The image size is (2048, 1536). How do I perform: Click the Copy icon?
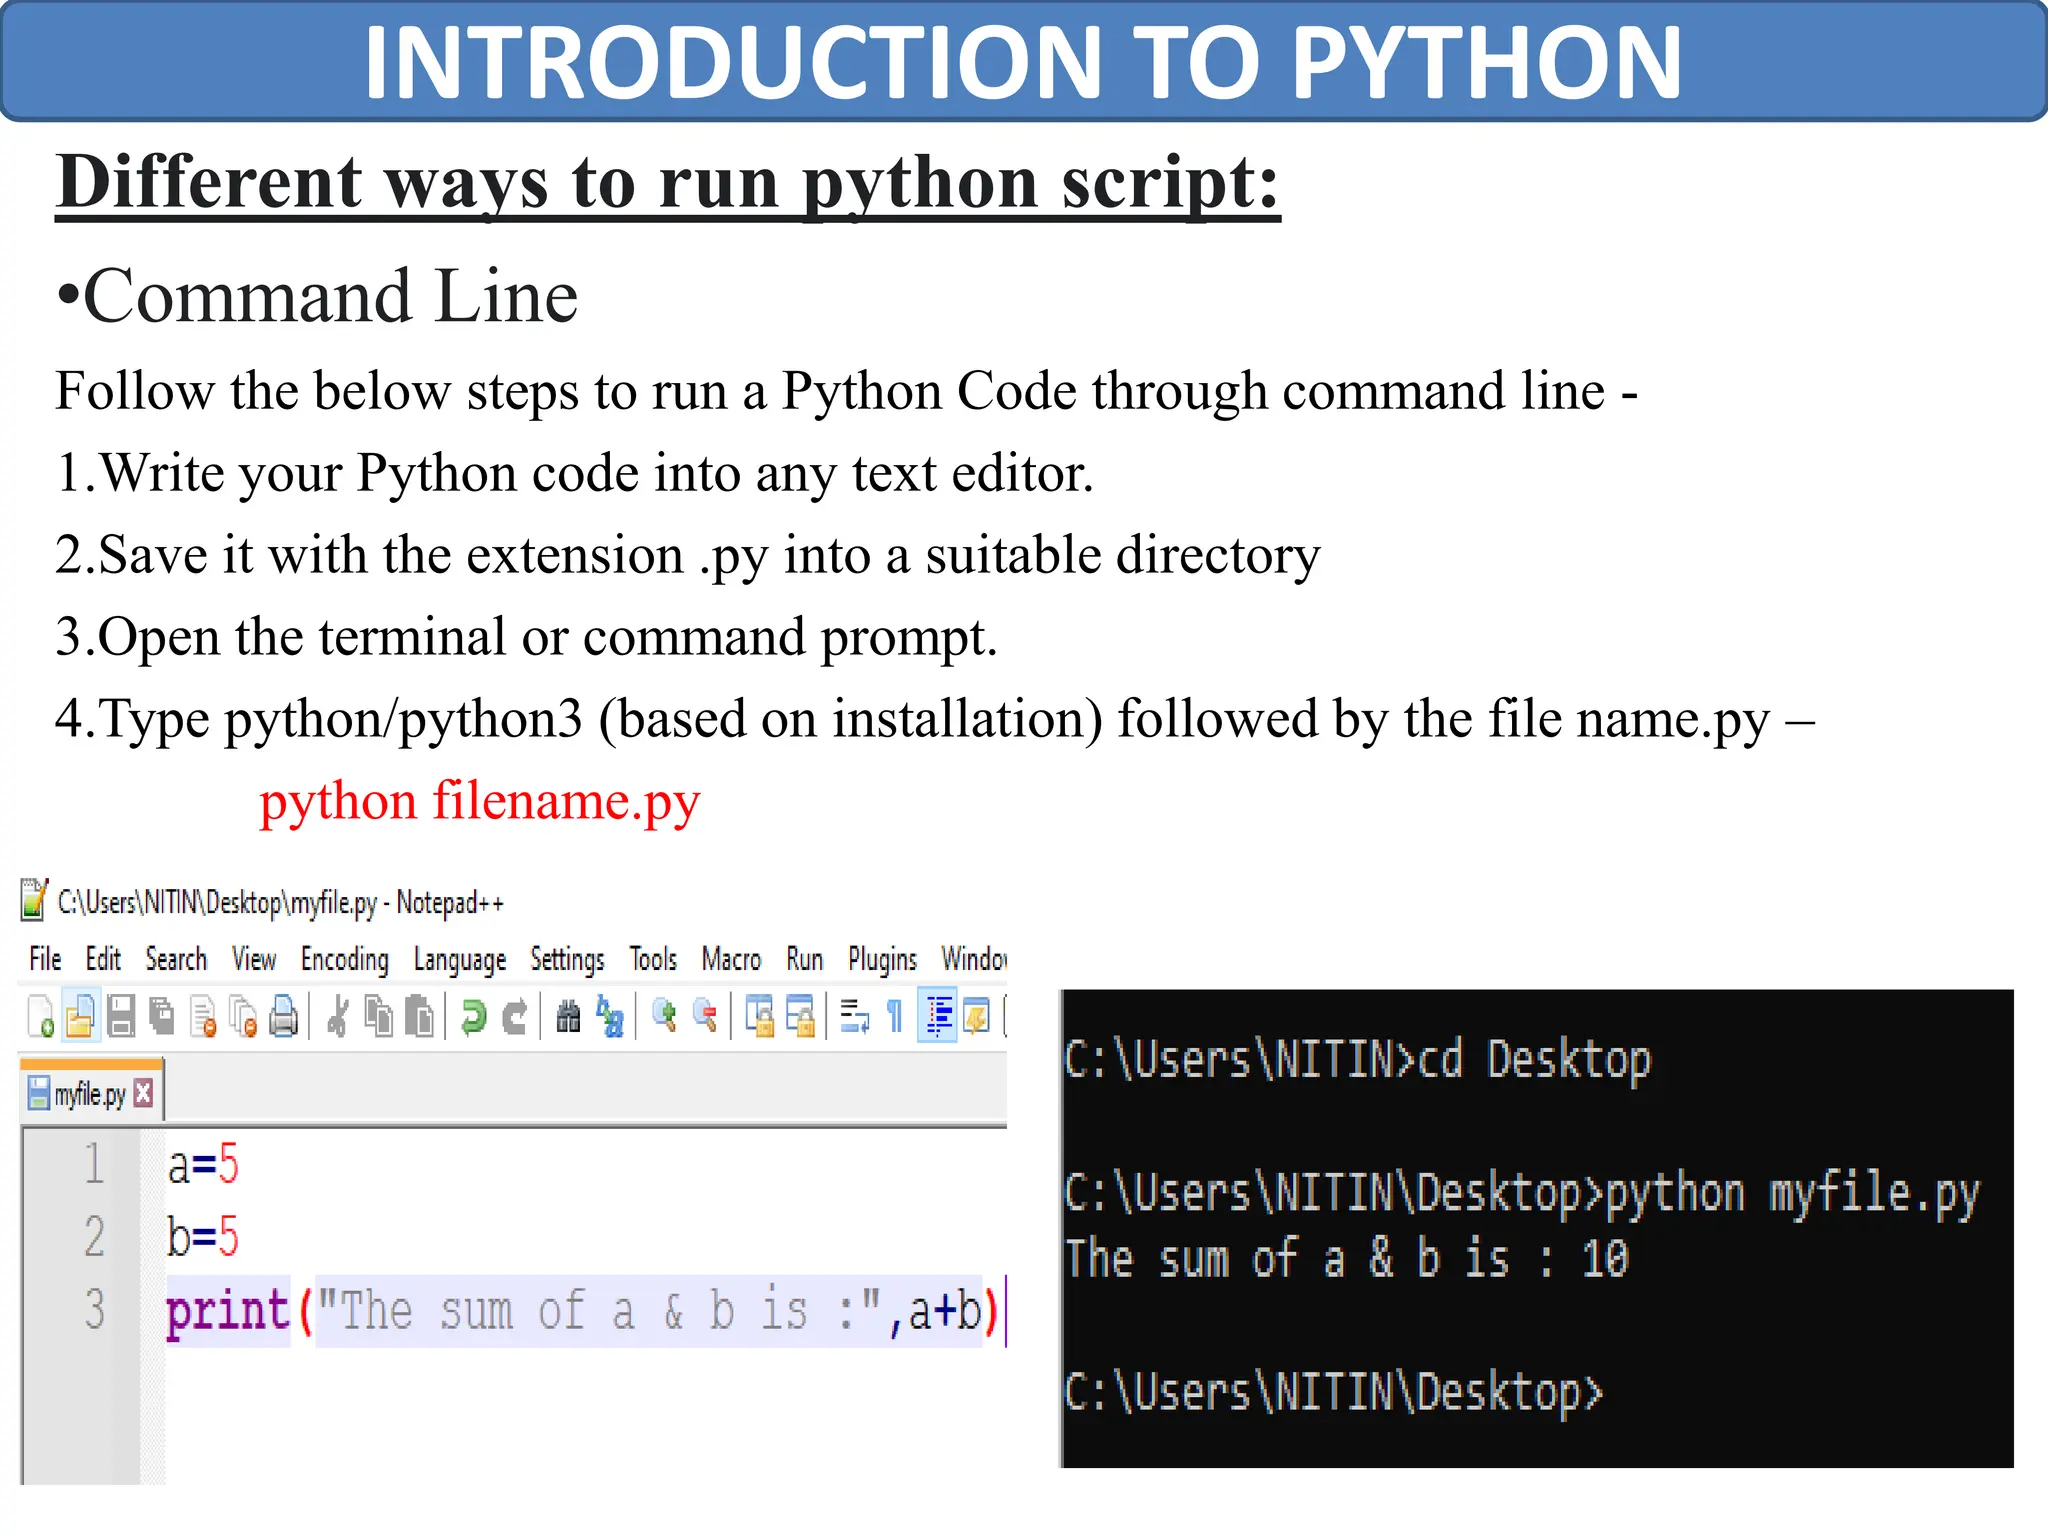pos(379,1017)
